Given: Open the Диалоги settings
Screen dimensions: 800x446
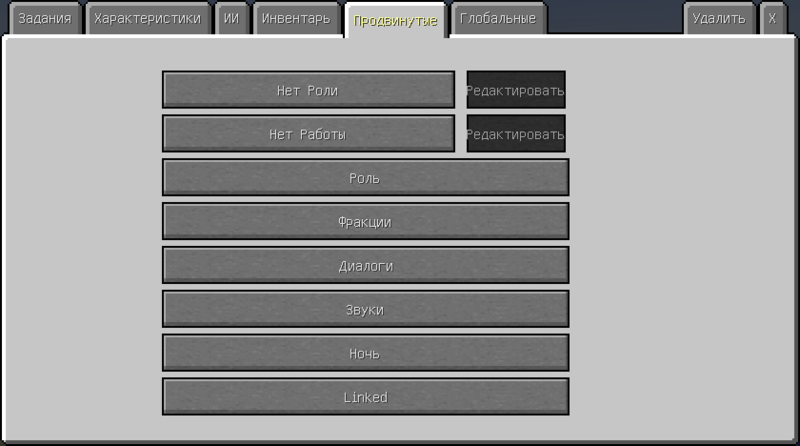Looking at the screenshot, I should pos(365,266).
